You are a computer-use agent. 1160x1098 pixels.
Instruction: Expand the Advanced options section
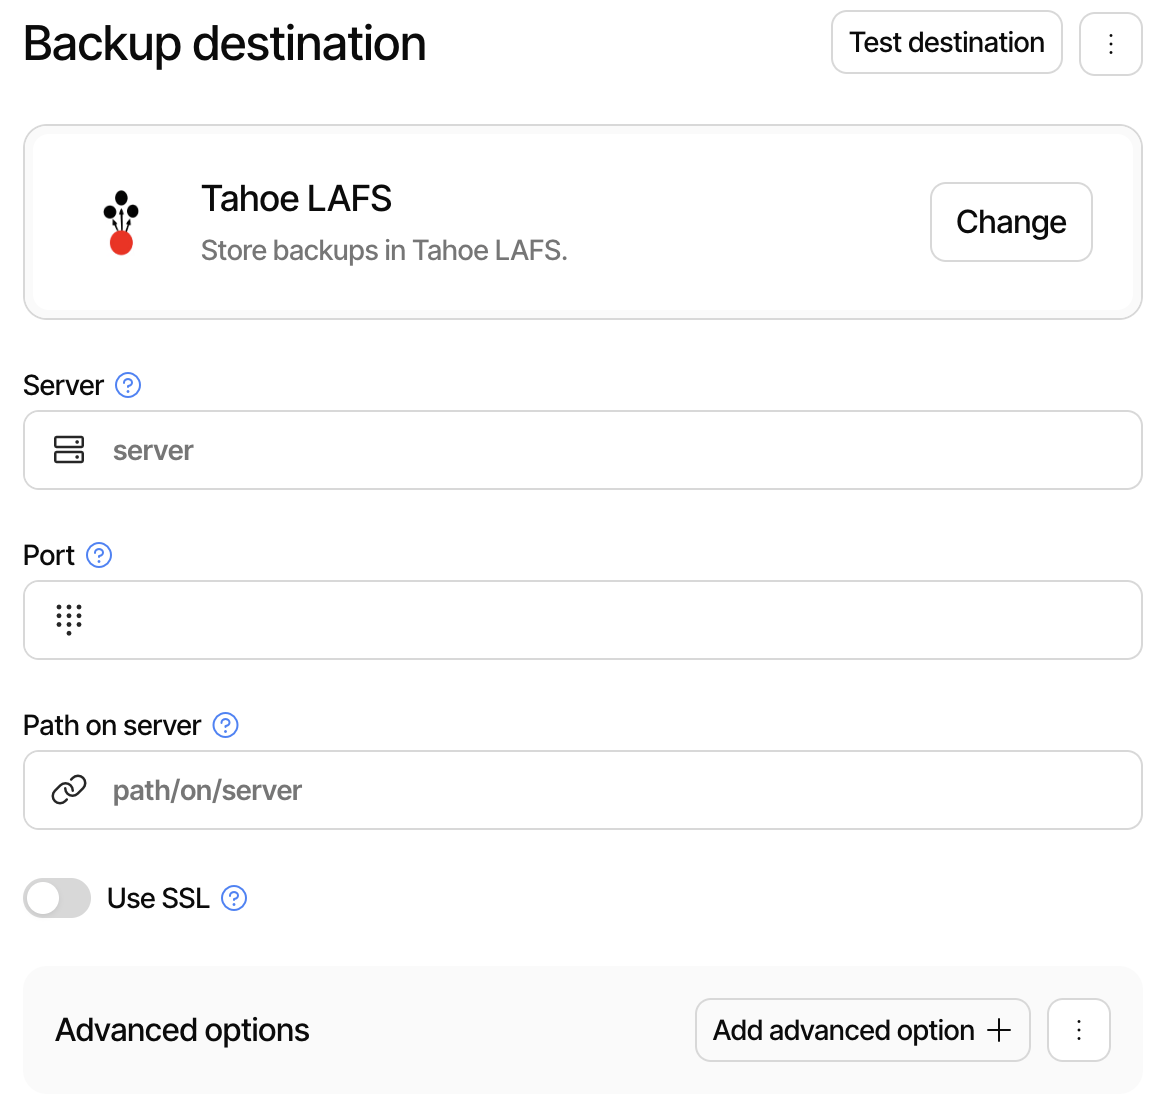point(183,1030)
